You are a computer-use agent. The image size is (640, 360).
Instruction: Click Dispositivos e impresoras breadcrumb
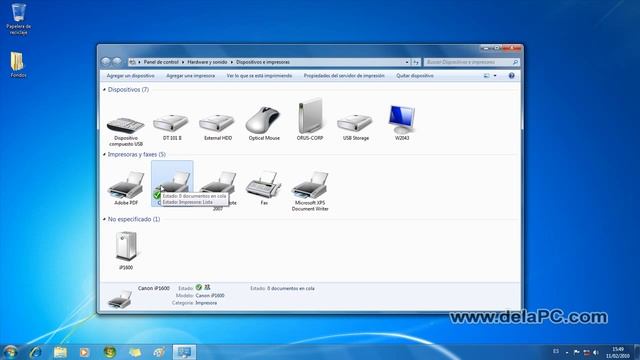(x=263, y=62)
